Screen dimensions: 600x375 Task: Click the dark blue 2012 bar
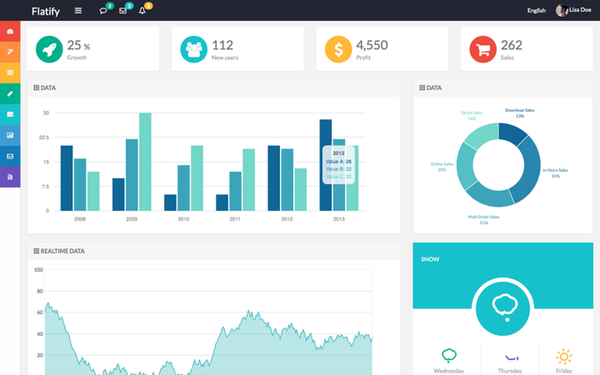coord(274,178)
